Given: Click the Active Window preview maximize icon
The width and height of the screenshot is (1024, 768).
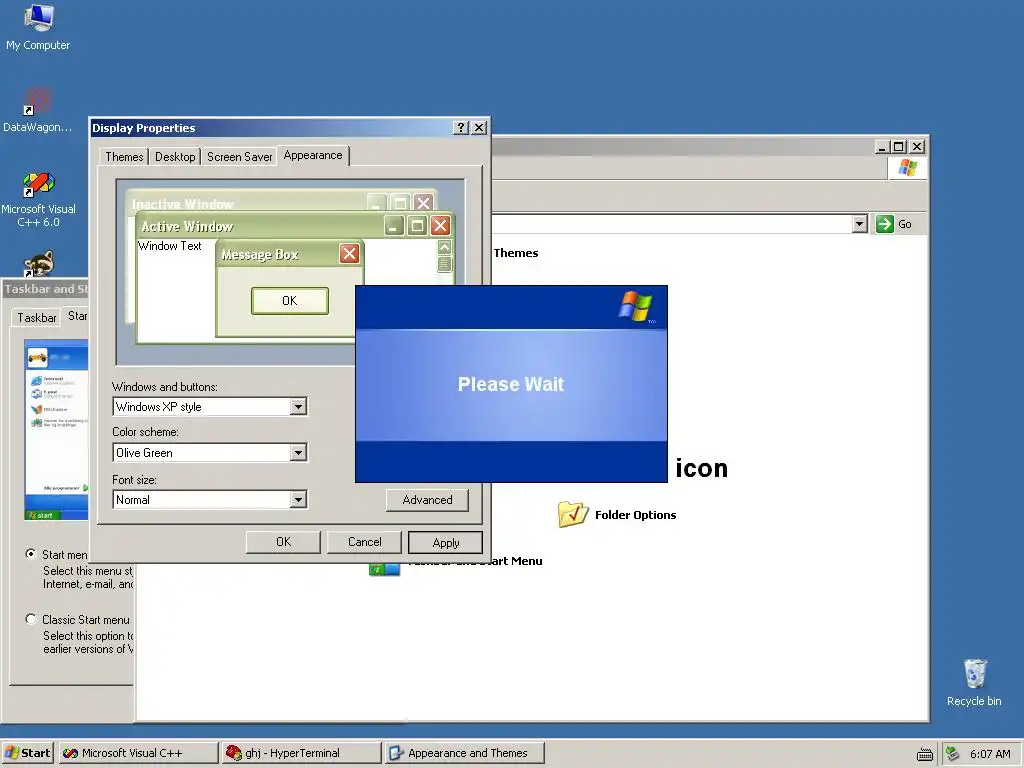Looking at the screenshot, I should 417,226.
